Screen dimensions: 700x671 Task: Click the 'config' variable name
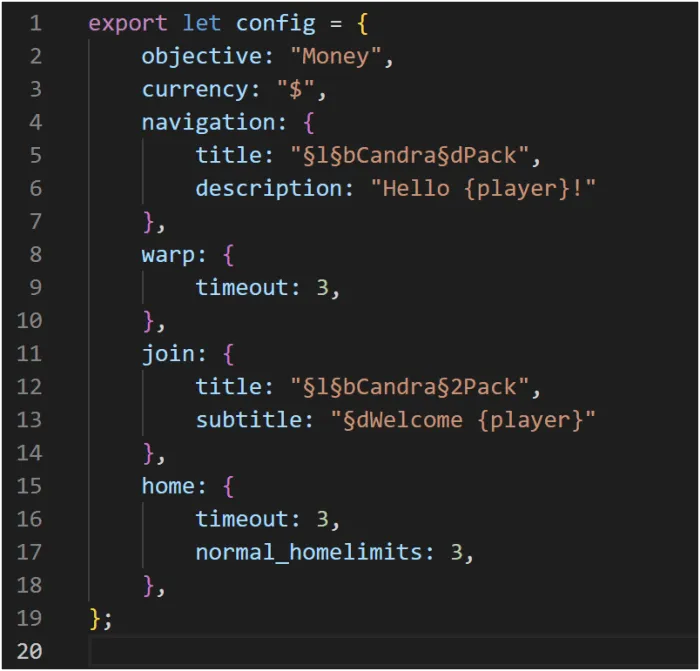pos(275,24)
